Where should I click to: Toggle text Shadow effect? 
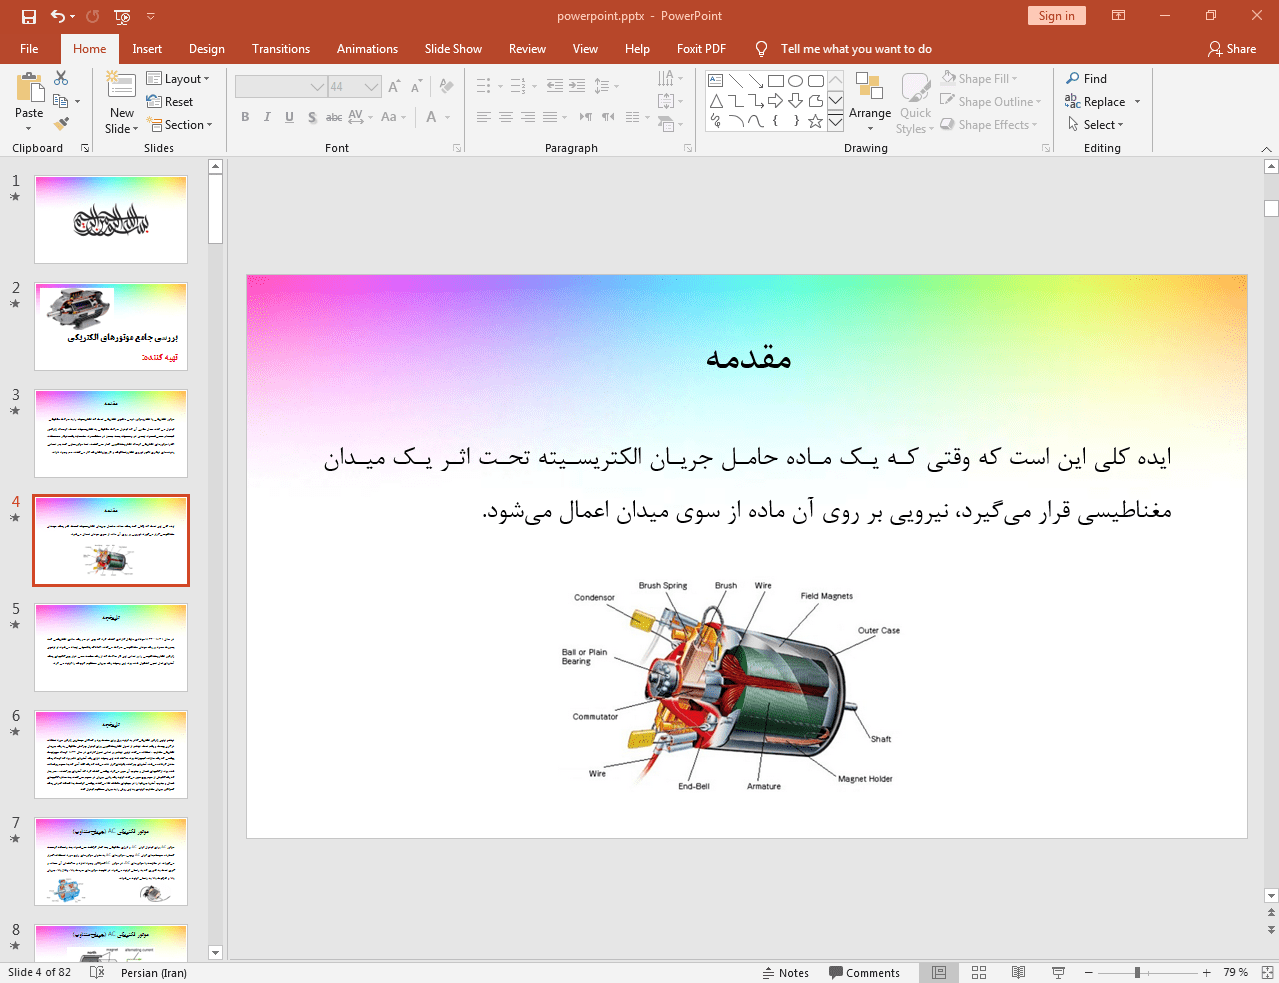(312, 117)
